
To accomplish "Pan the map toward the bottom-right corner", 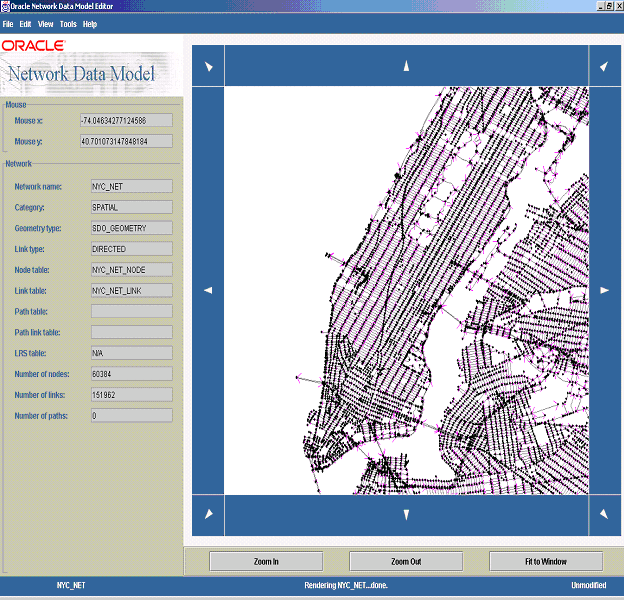I will coord(604,515).
